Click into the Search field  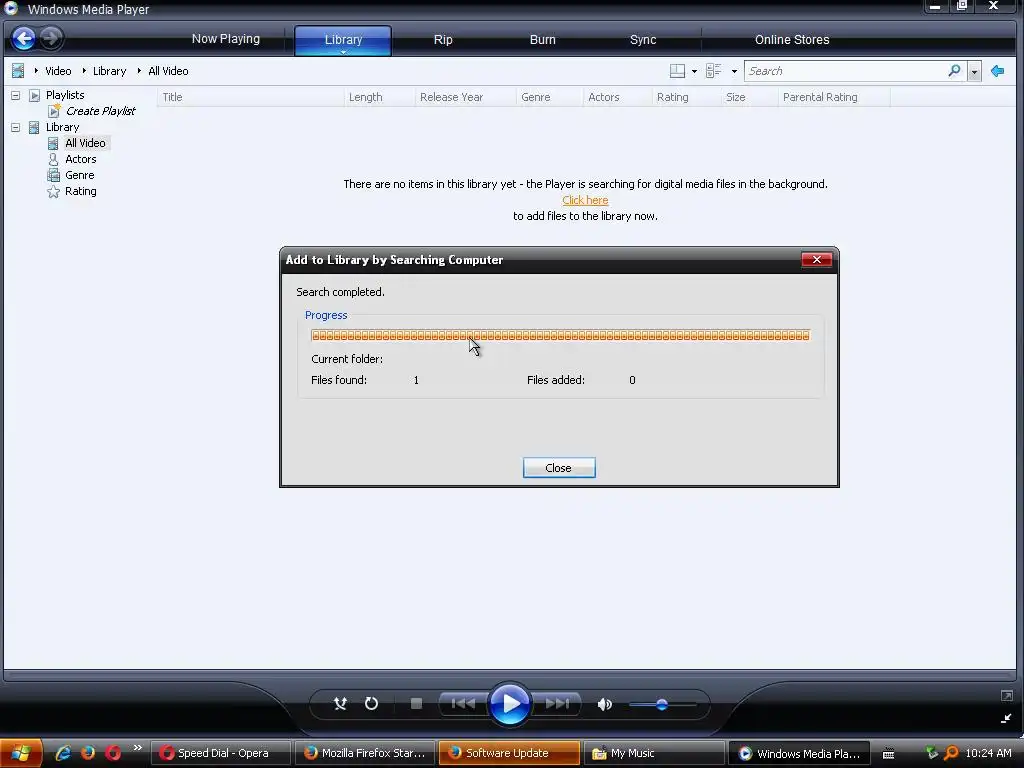pyautogui.click(x=844, y=71)
